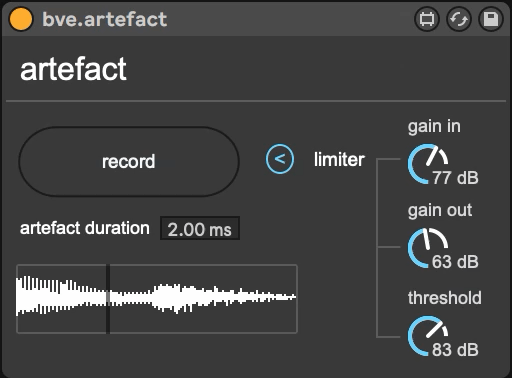Click the gain in knob
Screen dimensions: 512x378
[428, 163]
